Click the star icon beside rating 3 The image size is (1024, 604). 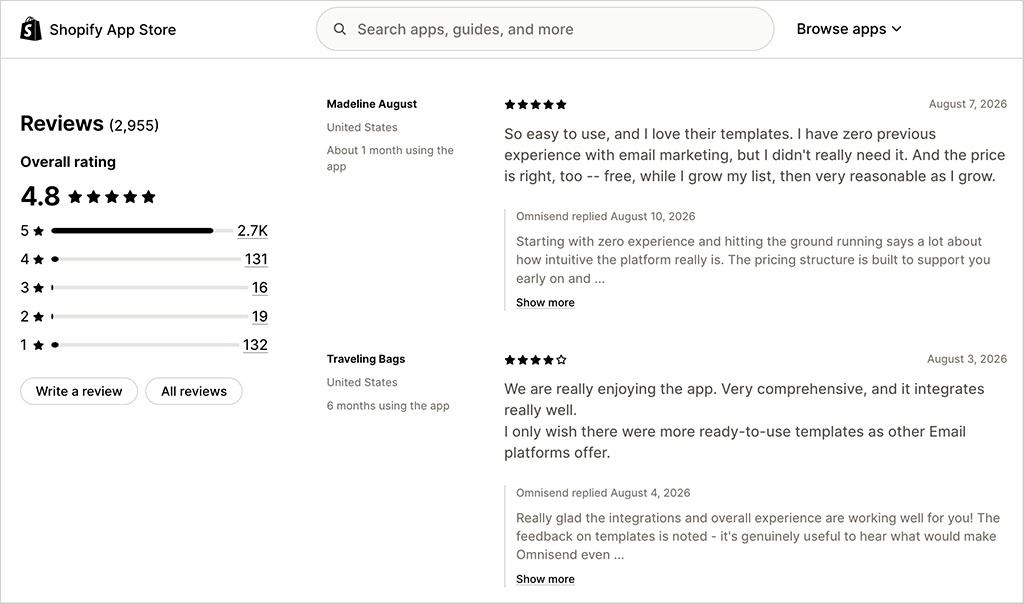click(39, 287)
